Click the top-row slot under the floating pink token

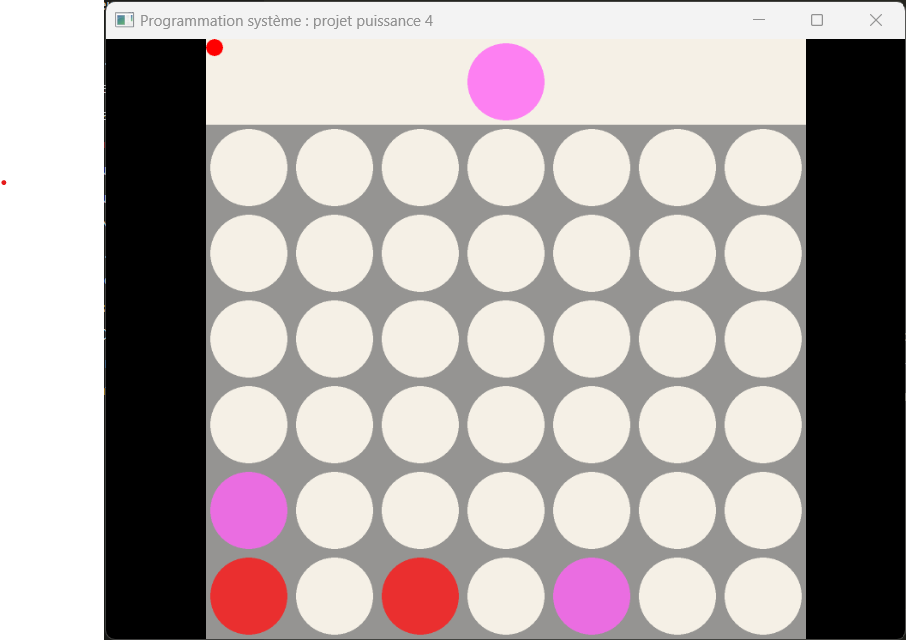tap(506, 168)
